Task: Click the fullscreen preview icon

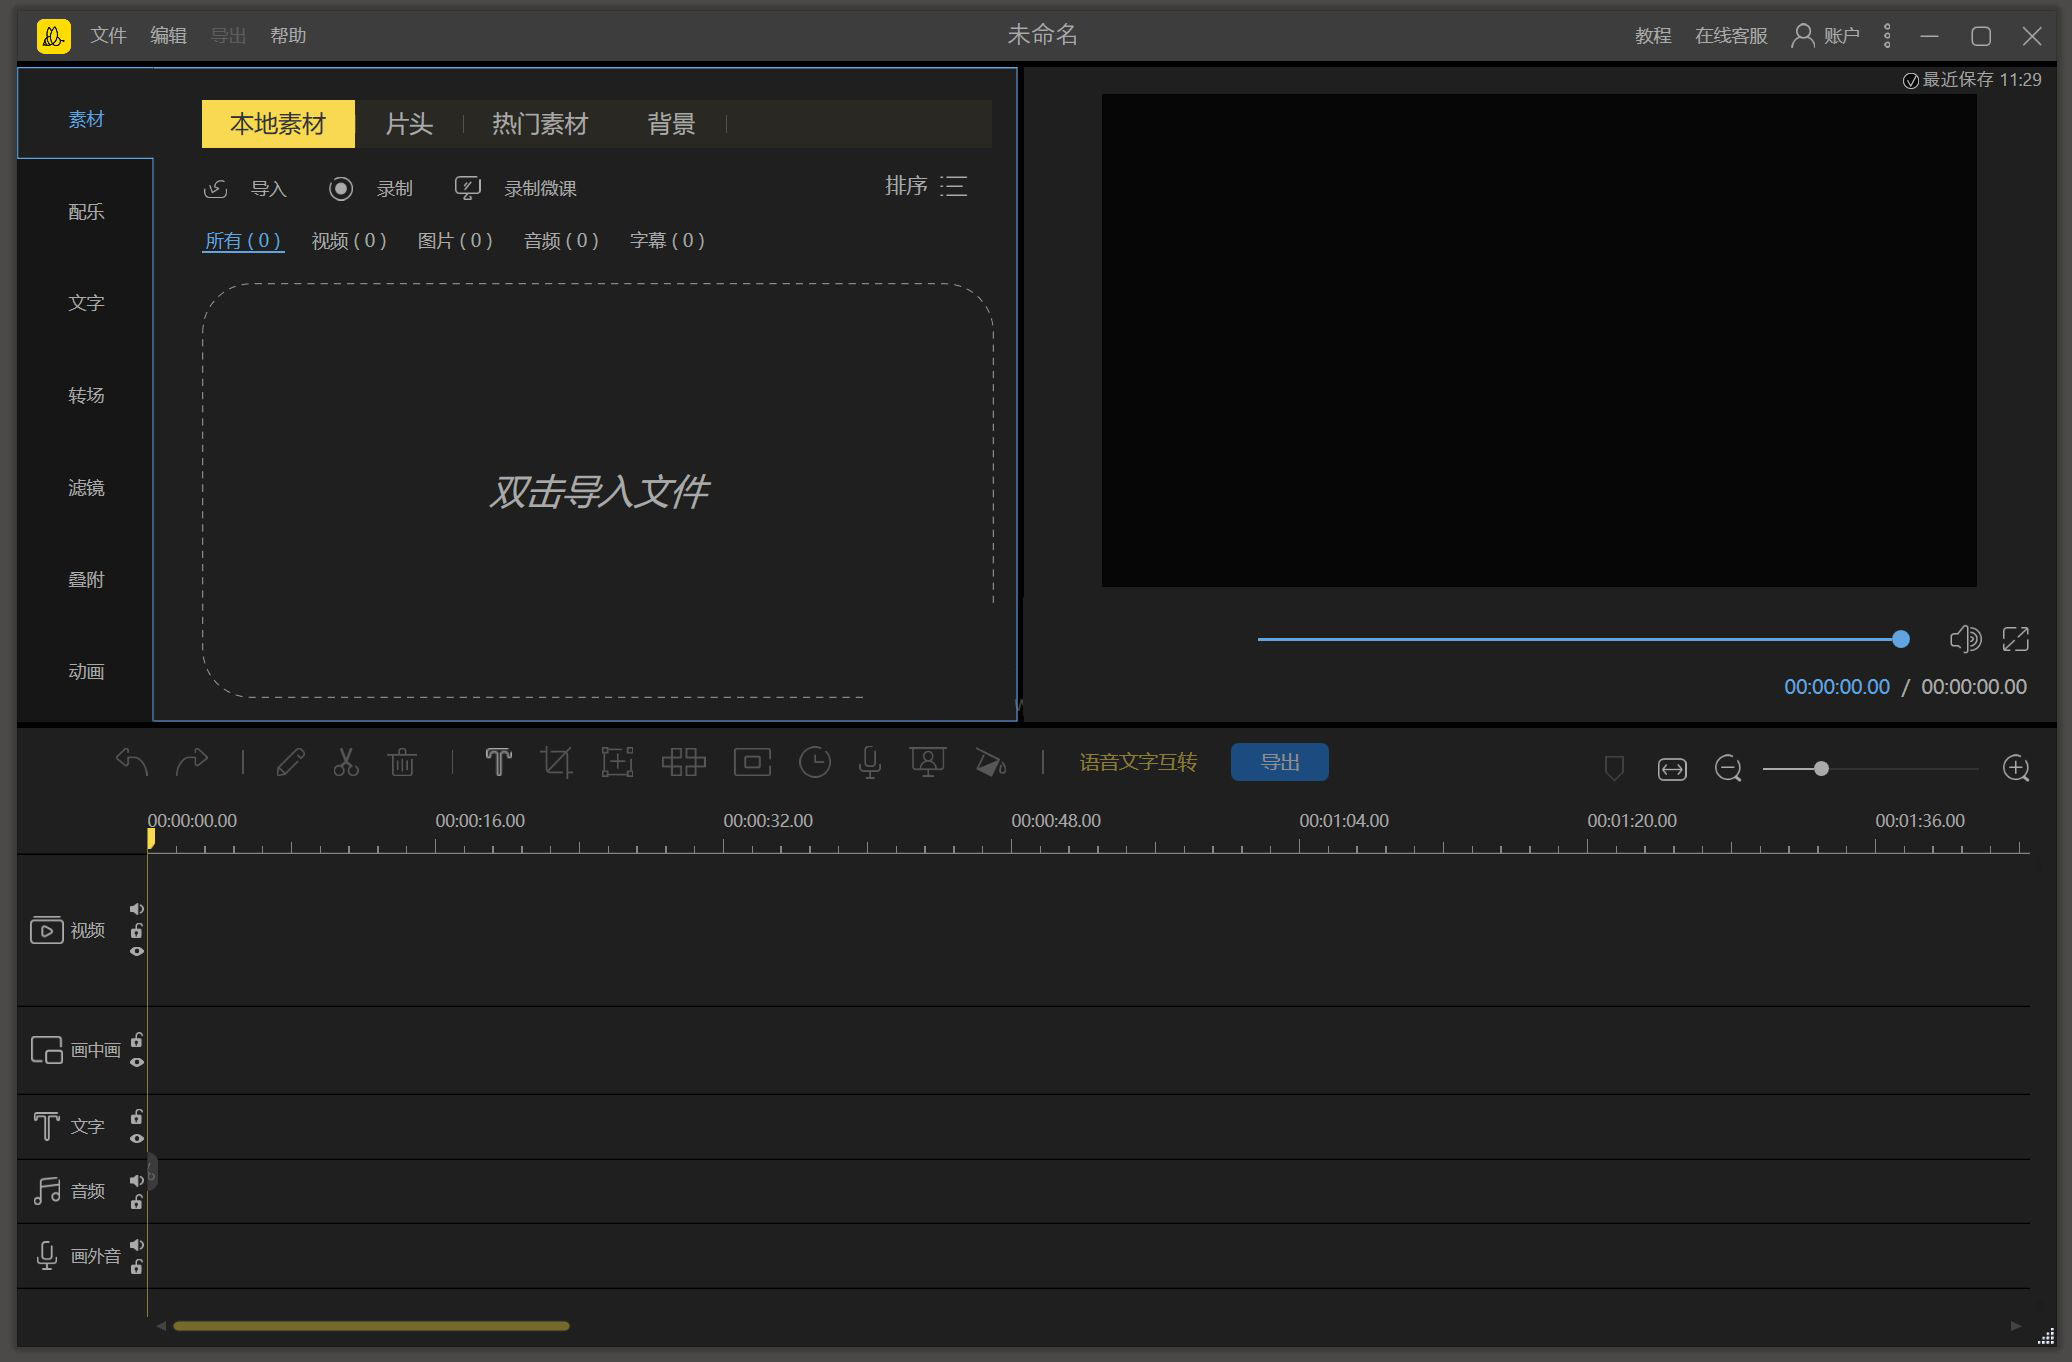Action: pyautogui.click(x=2015, y=639)
